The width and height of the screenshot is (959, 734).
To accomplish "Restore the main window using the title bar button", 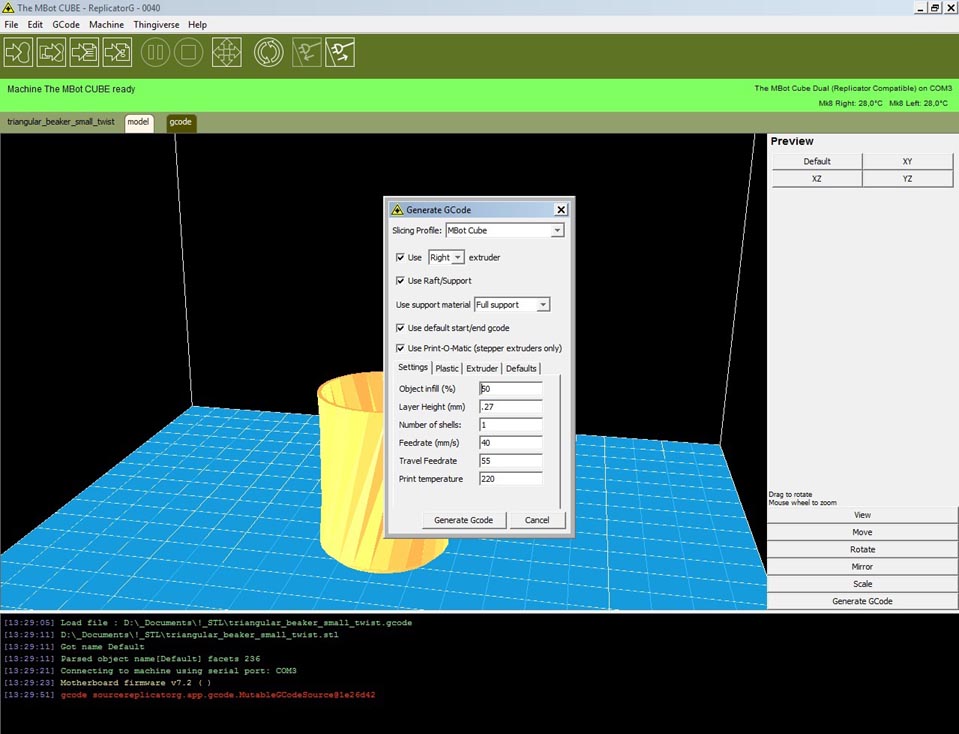I will (x=935, y=8).
